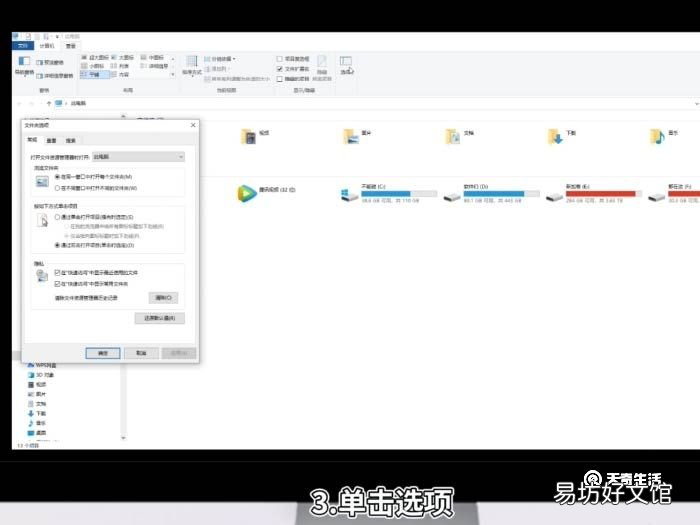Select 文档 in the navigation pane

(x=37, y=404)
